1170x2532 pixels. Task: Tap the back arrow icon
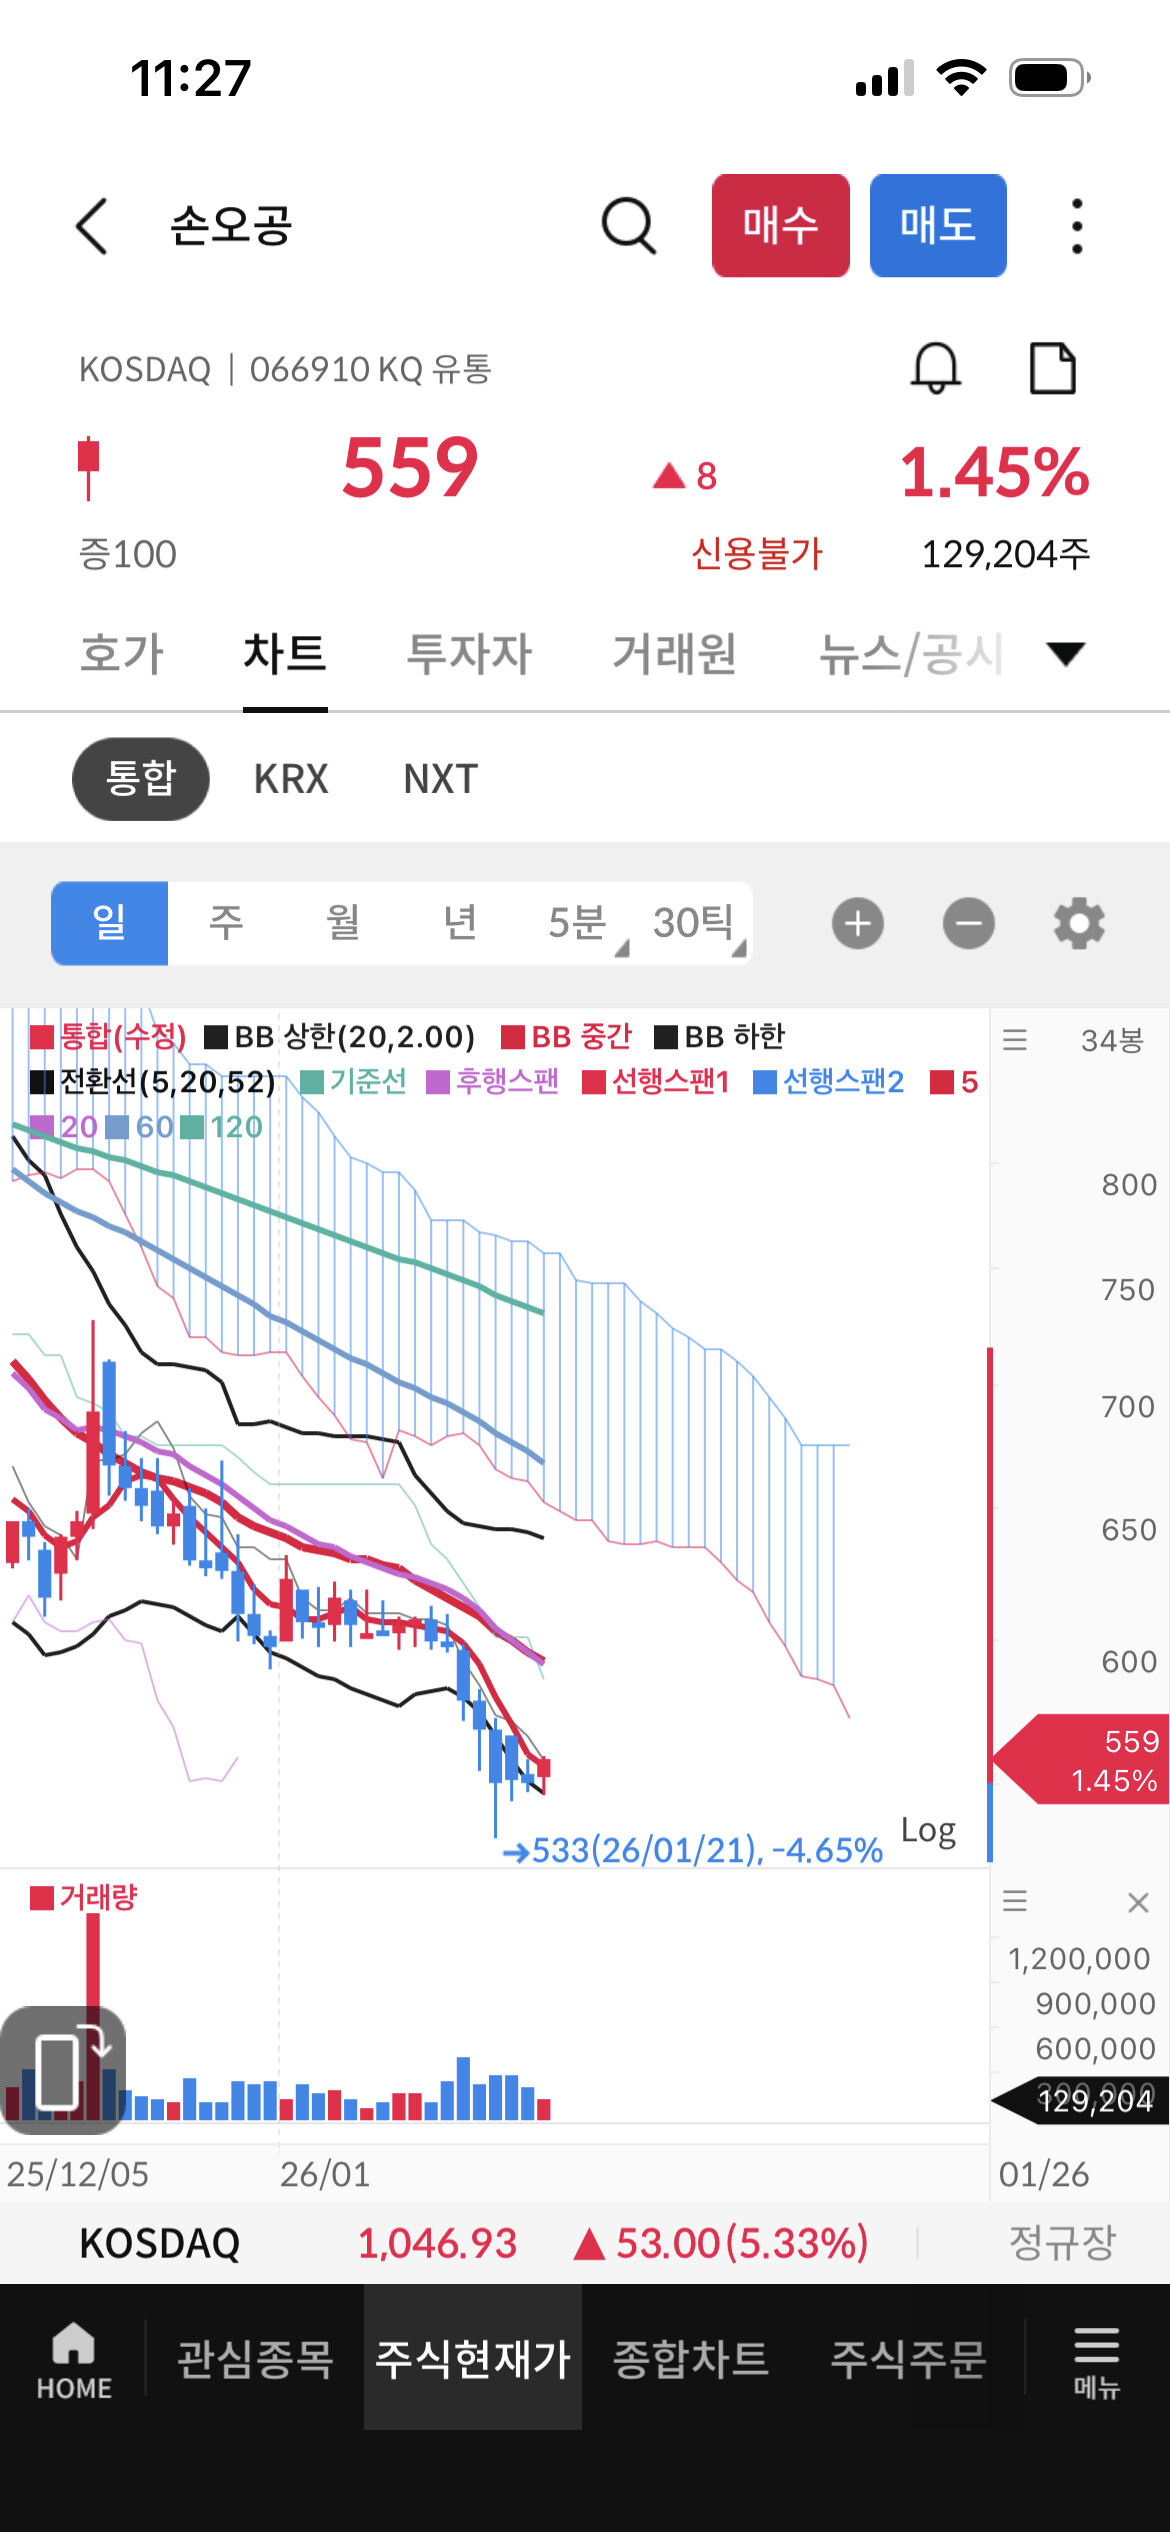(x=92, y=226)
